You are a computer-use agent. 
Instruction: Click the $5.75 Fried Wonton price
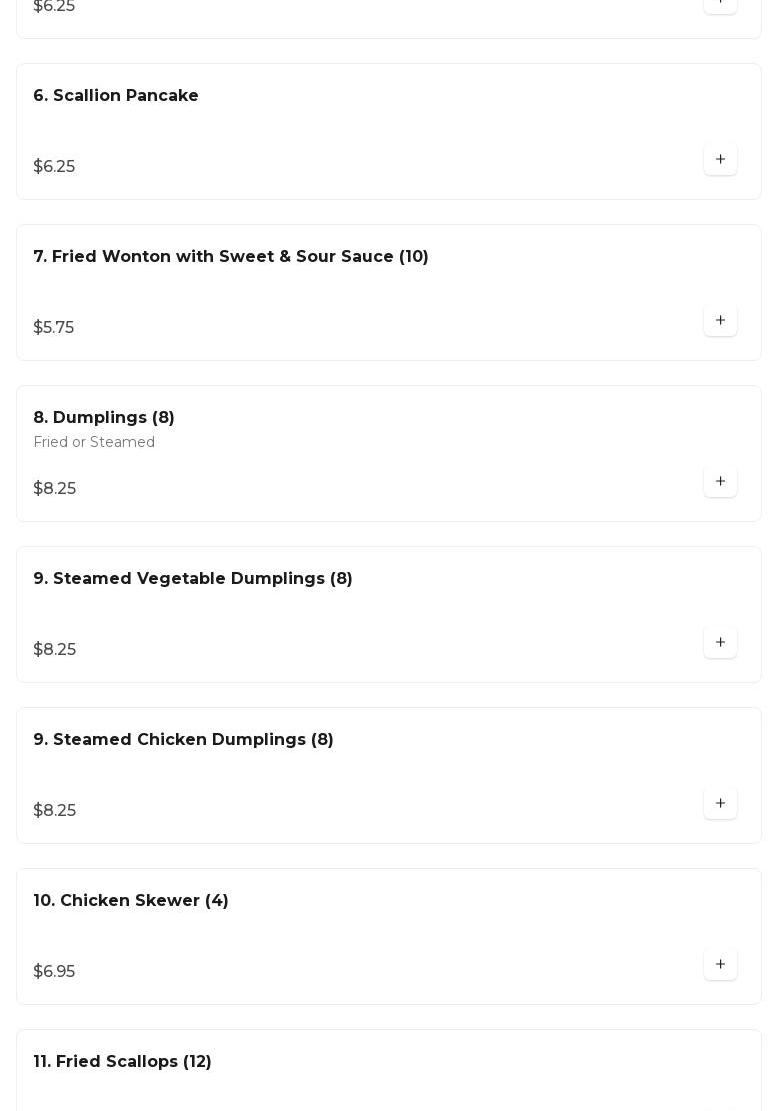click(53, 327)
